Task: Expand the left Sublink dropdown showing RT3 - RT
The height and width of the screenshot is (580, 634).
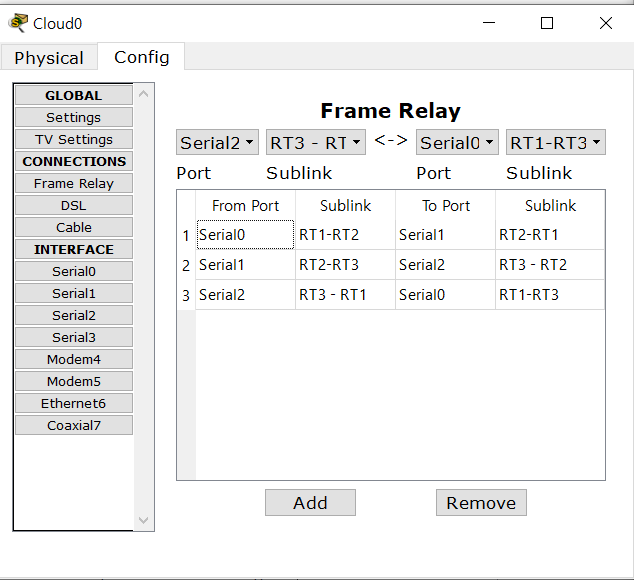Action: (315, 142)
